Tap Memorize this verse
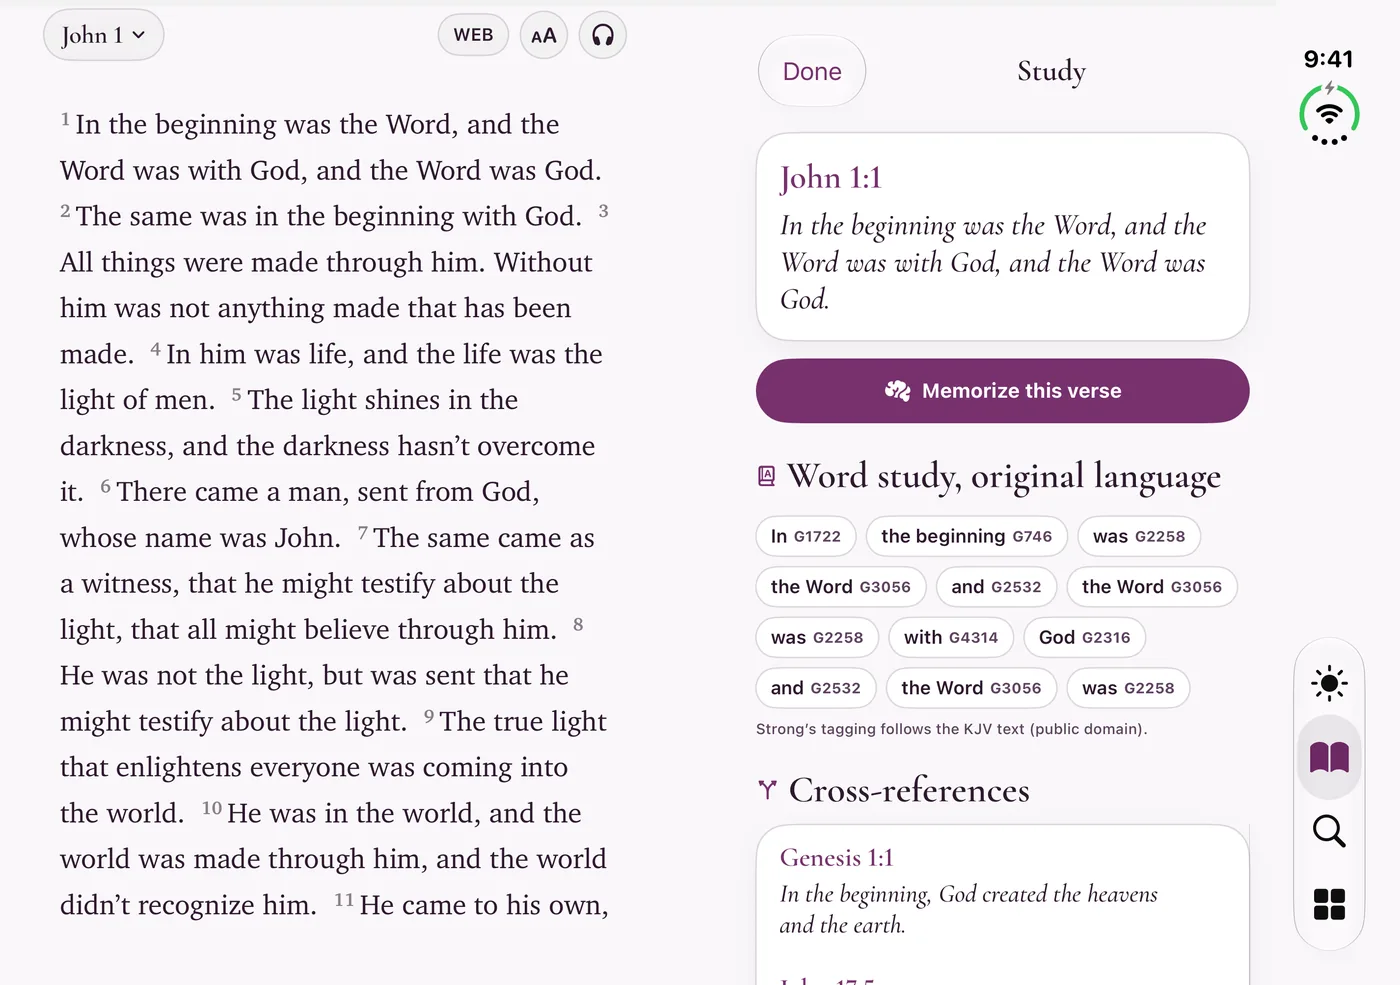Viewport: 1400px width, 985px height. click(1003, 391)
